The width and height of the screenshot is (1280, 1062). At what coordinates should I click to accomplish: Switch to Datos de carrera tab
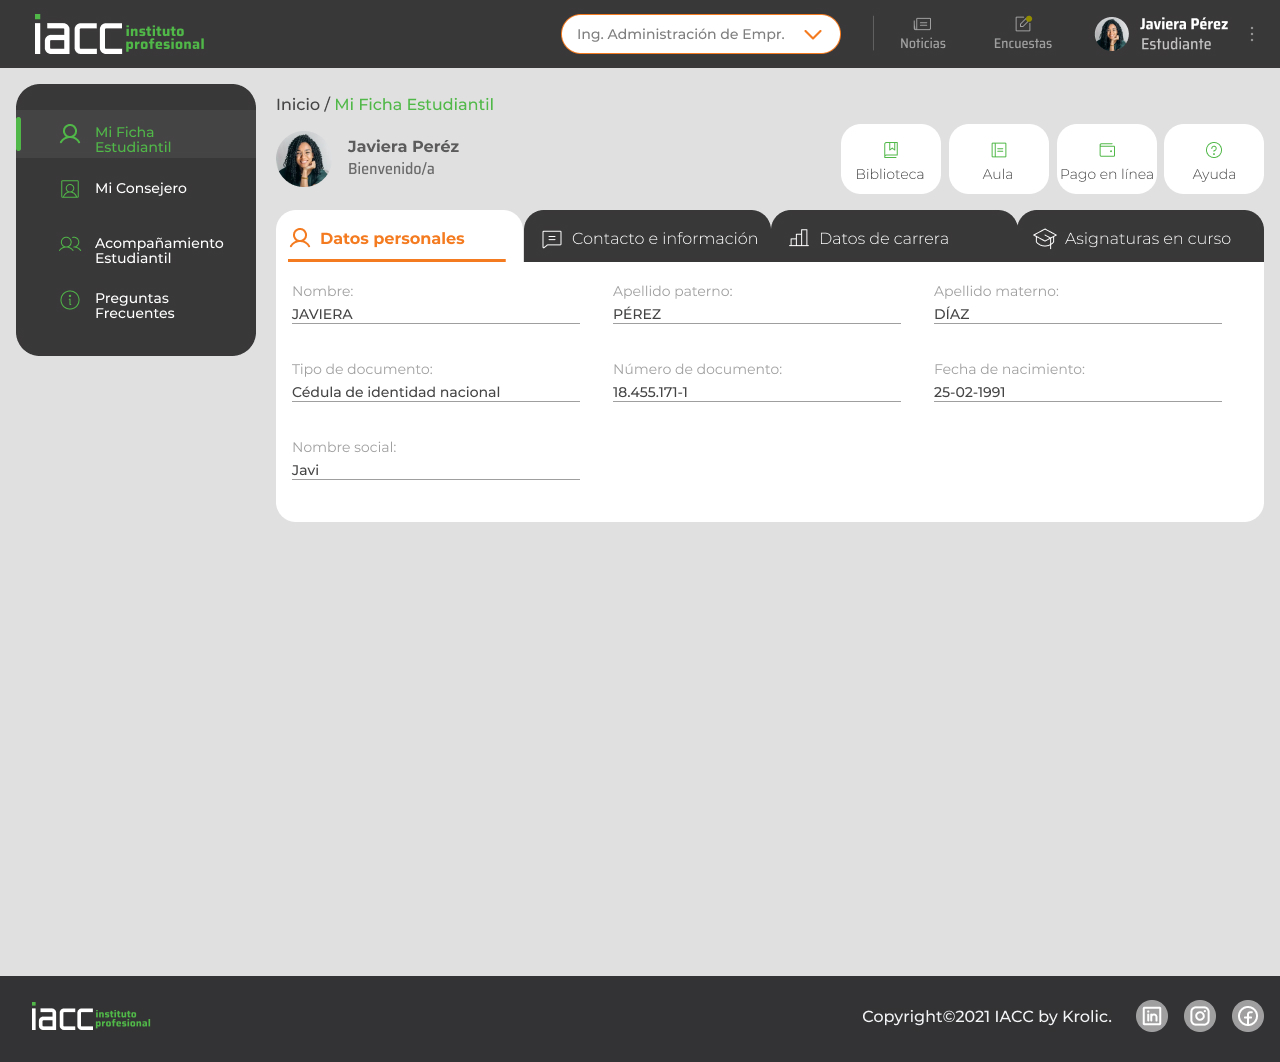point(870,238)
